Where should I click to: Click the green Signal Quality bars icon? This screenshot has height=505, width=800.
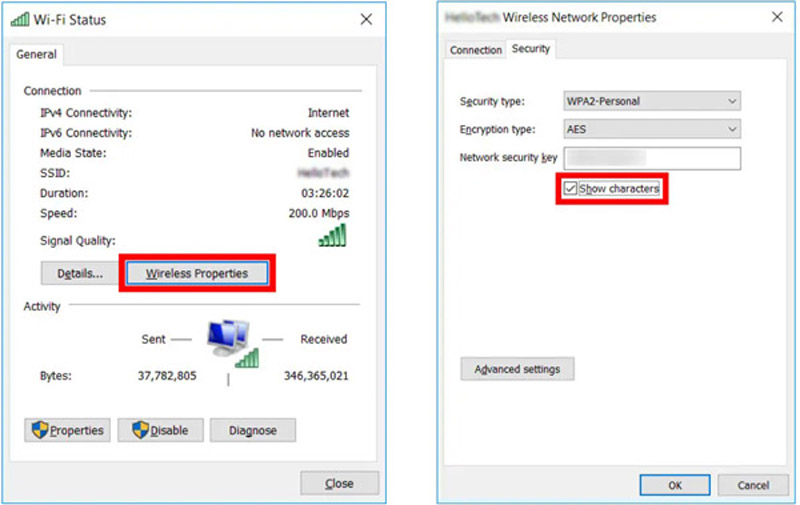pyautogui.click(x=332, y=236)
